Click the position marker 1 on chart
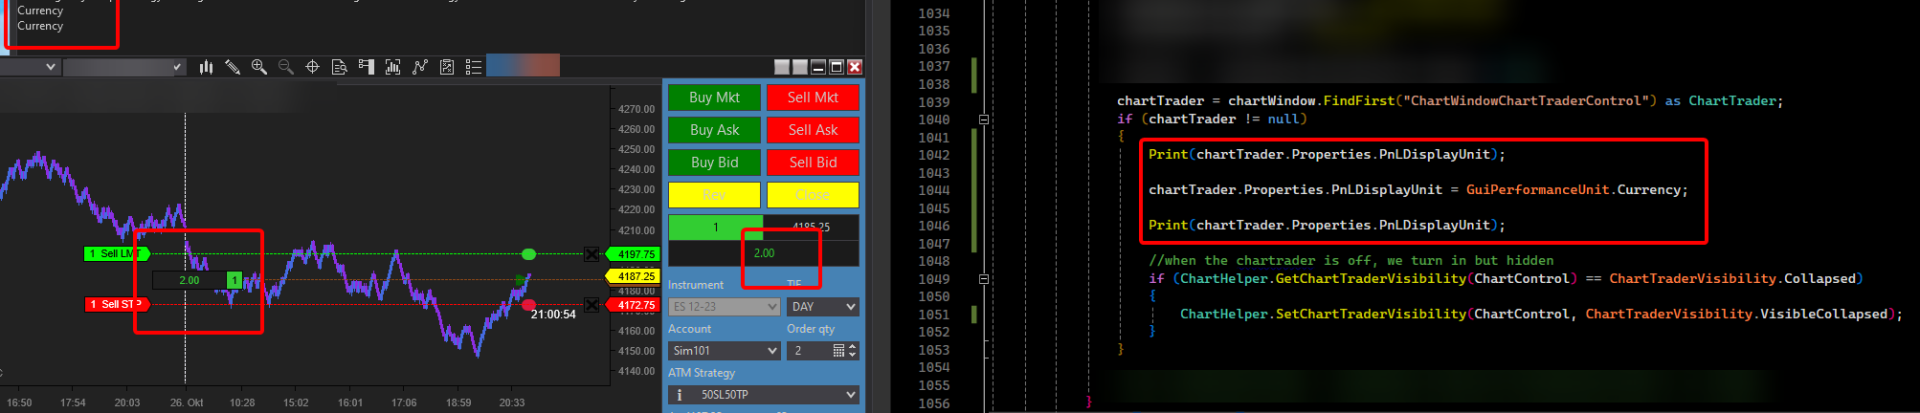This screenshot has height=413, width=1920. [x=234, y=280]
